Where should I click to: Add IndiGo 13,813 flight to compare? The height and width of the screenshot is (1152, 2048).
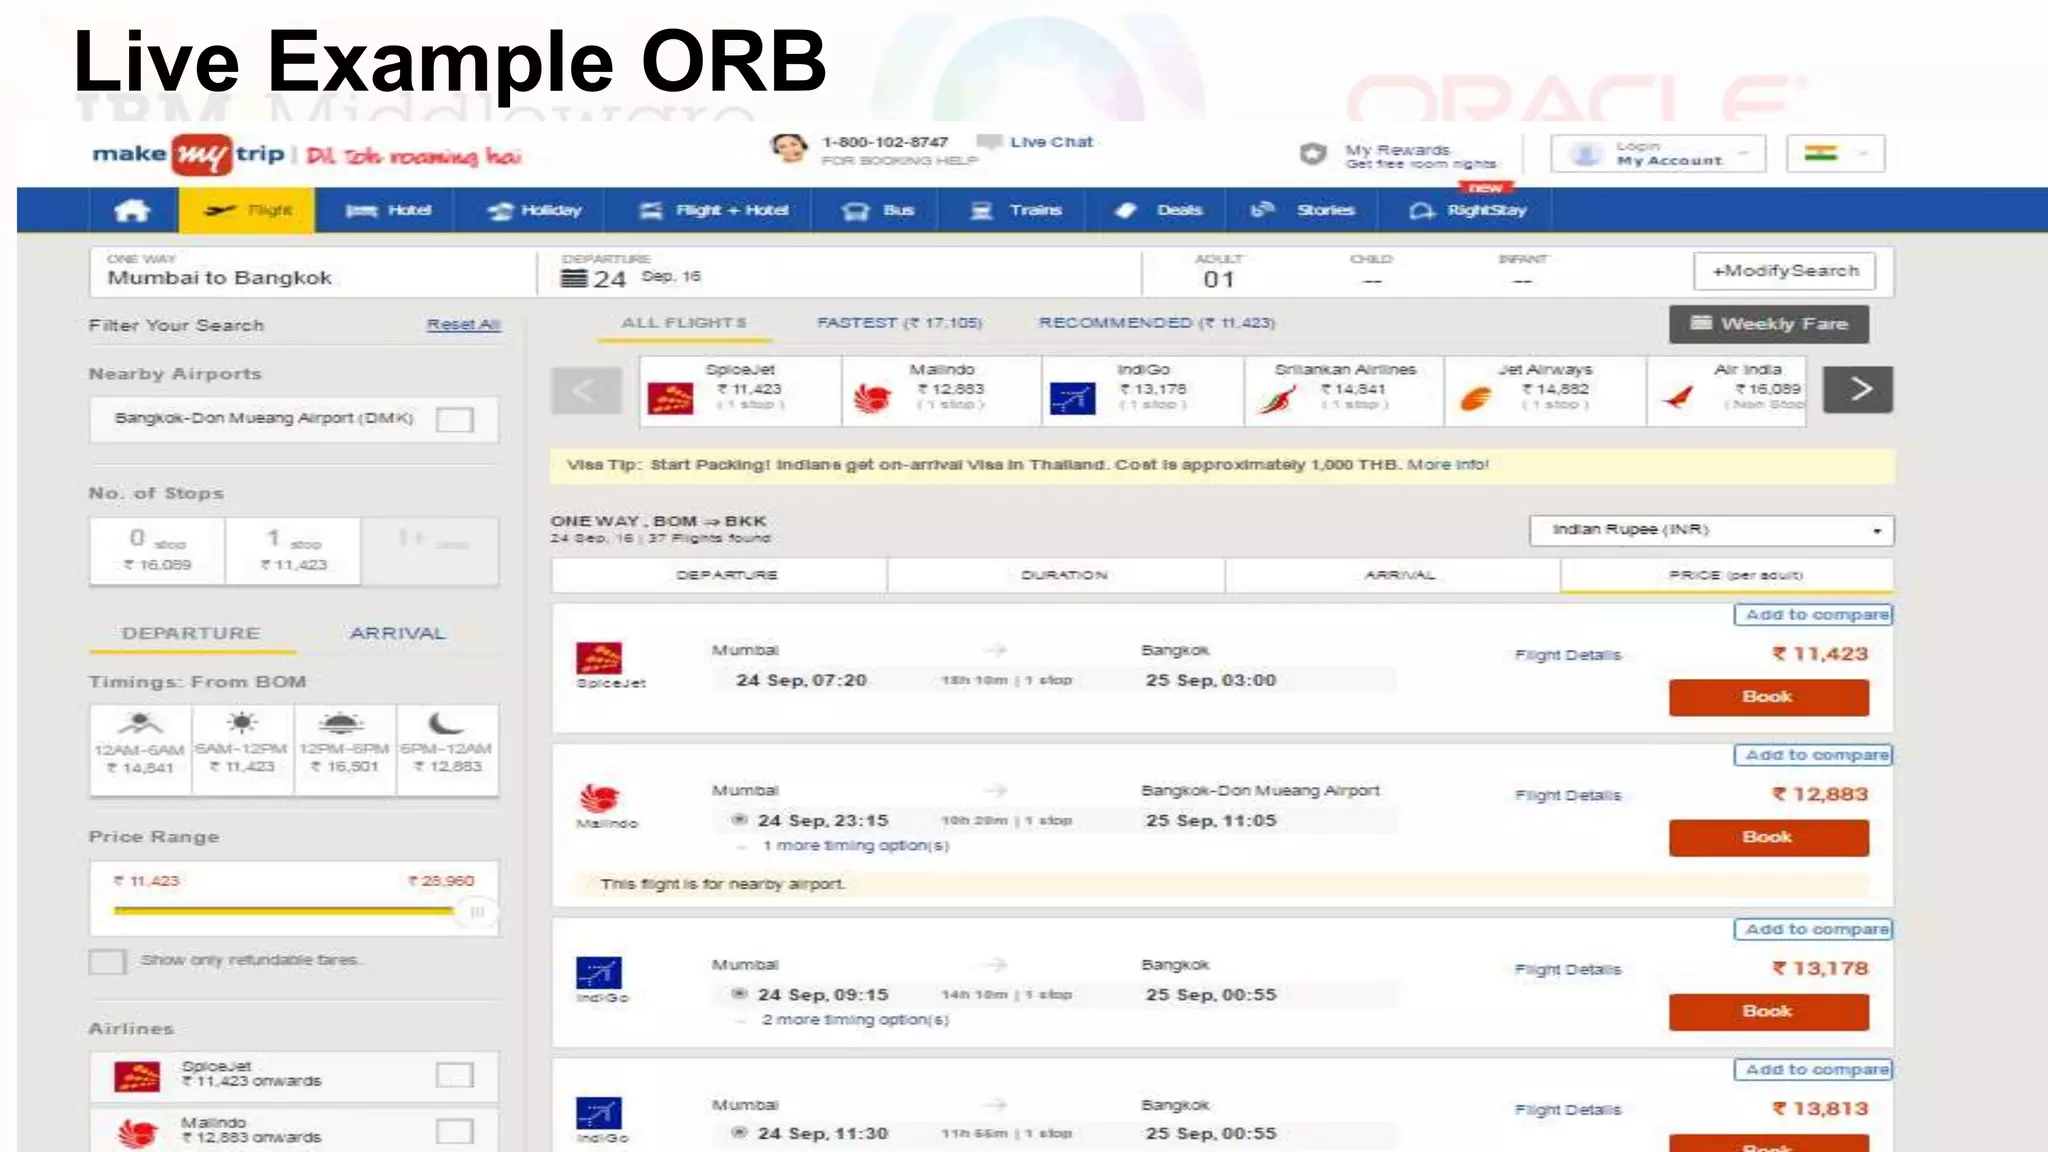tap(1814, 1069)
